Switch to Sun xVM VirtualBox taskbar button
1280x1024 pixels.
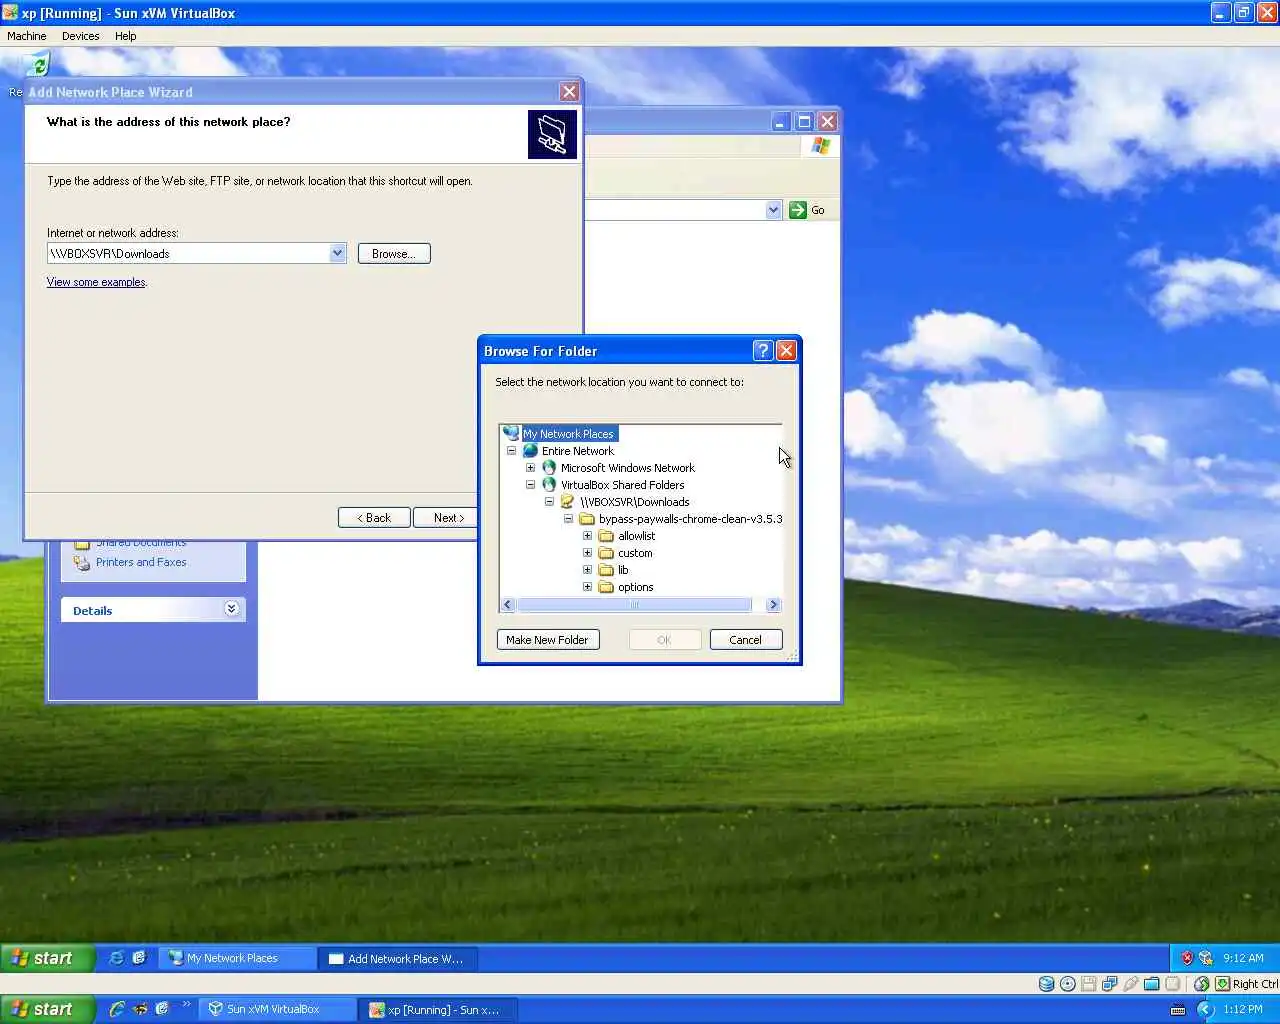coord(277,1010)
